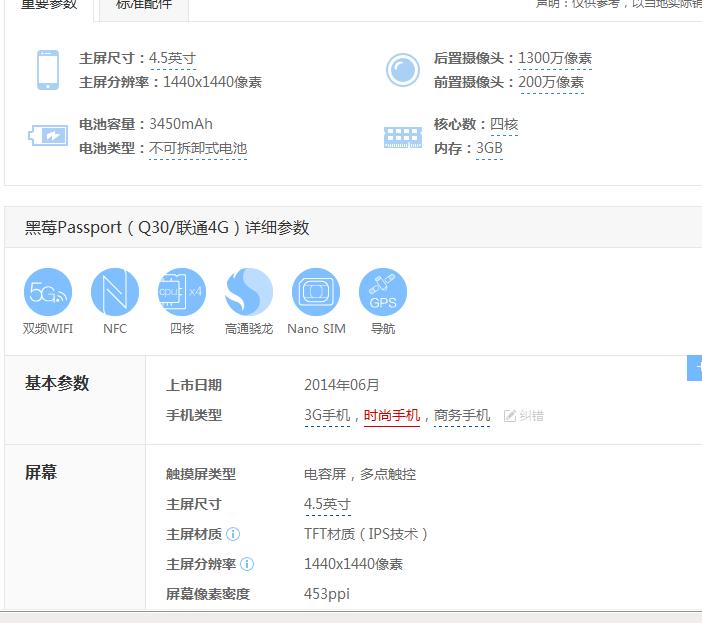The image size is (702, 623).
Task: Click the 高通骁龙 Snapdragon icon
Action: 249,292
